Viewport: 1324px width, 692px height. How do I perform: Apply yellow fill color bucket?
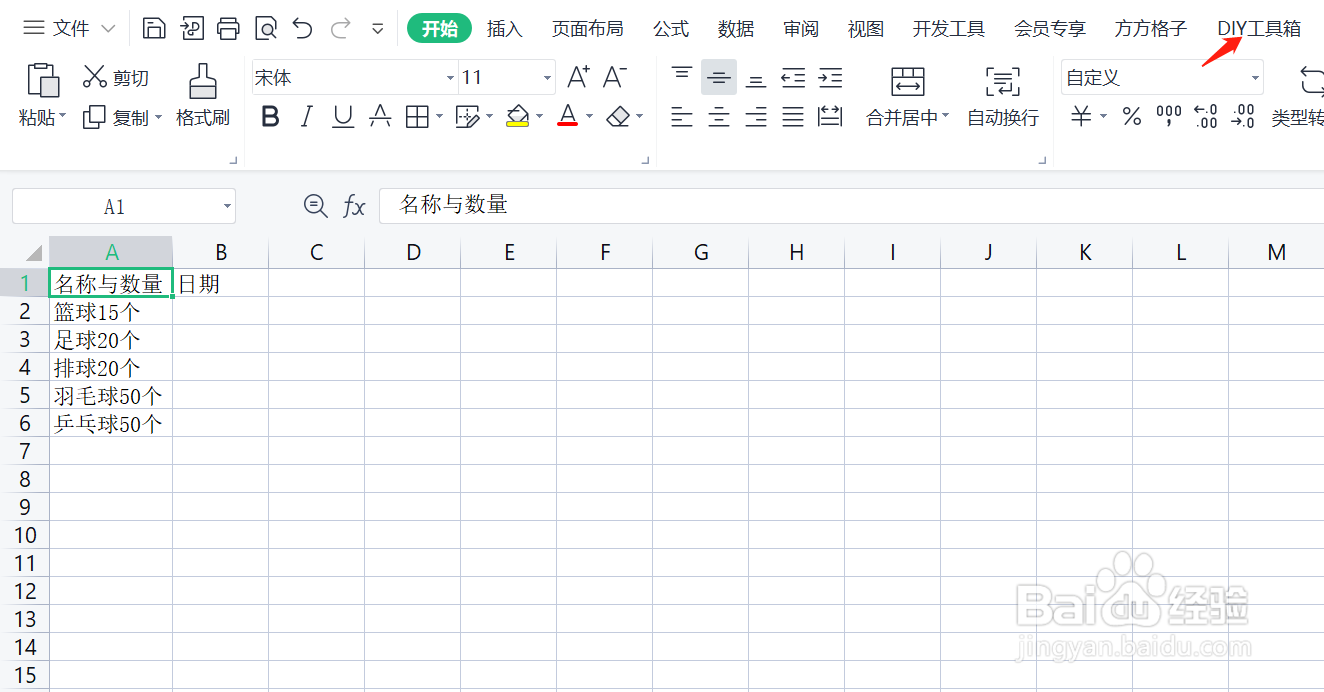[517, 118]
